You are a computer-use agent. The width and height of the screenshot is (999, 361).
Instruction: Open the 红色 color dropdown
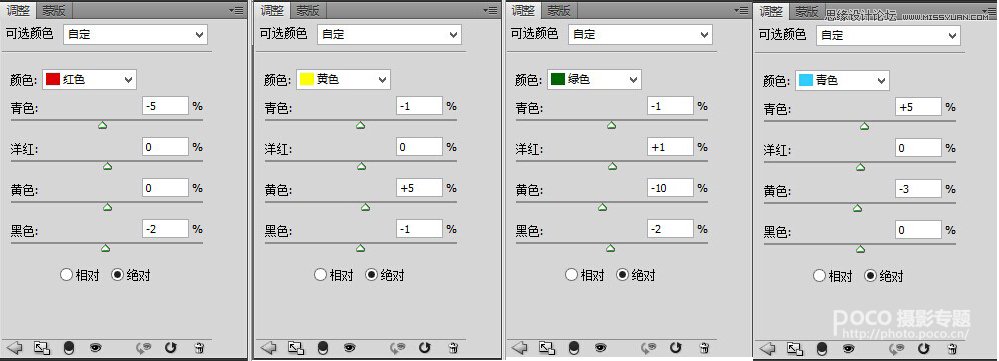89,80
